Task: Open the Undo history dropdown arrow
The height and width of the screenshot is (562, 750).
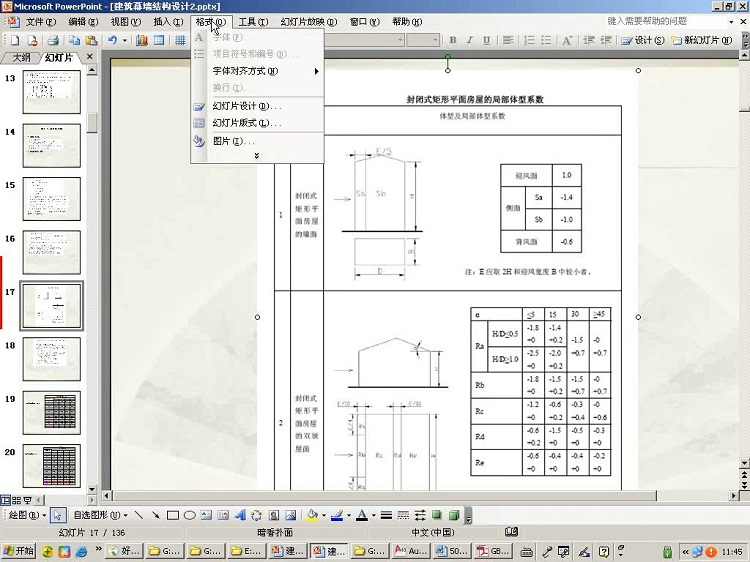Action: (124, 41)
